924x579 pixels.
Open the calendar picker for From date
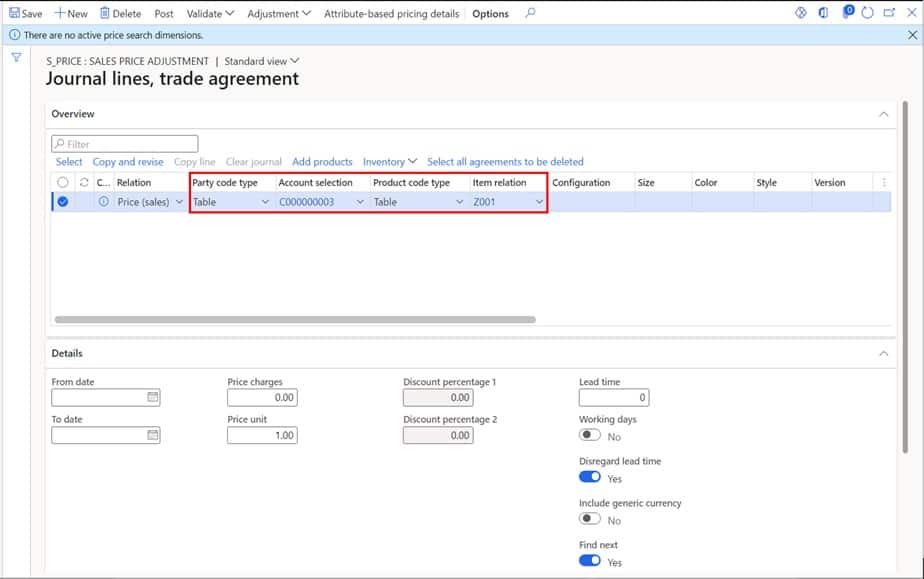(151, 396)
